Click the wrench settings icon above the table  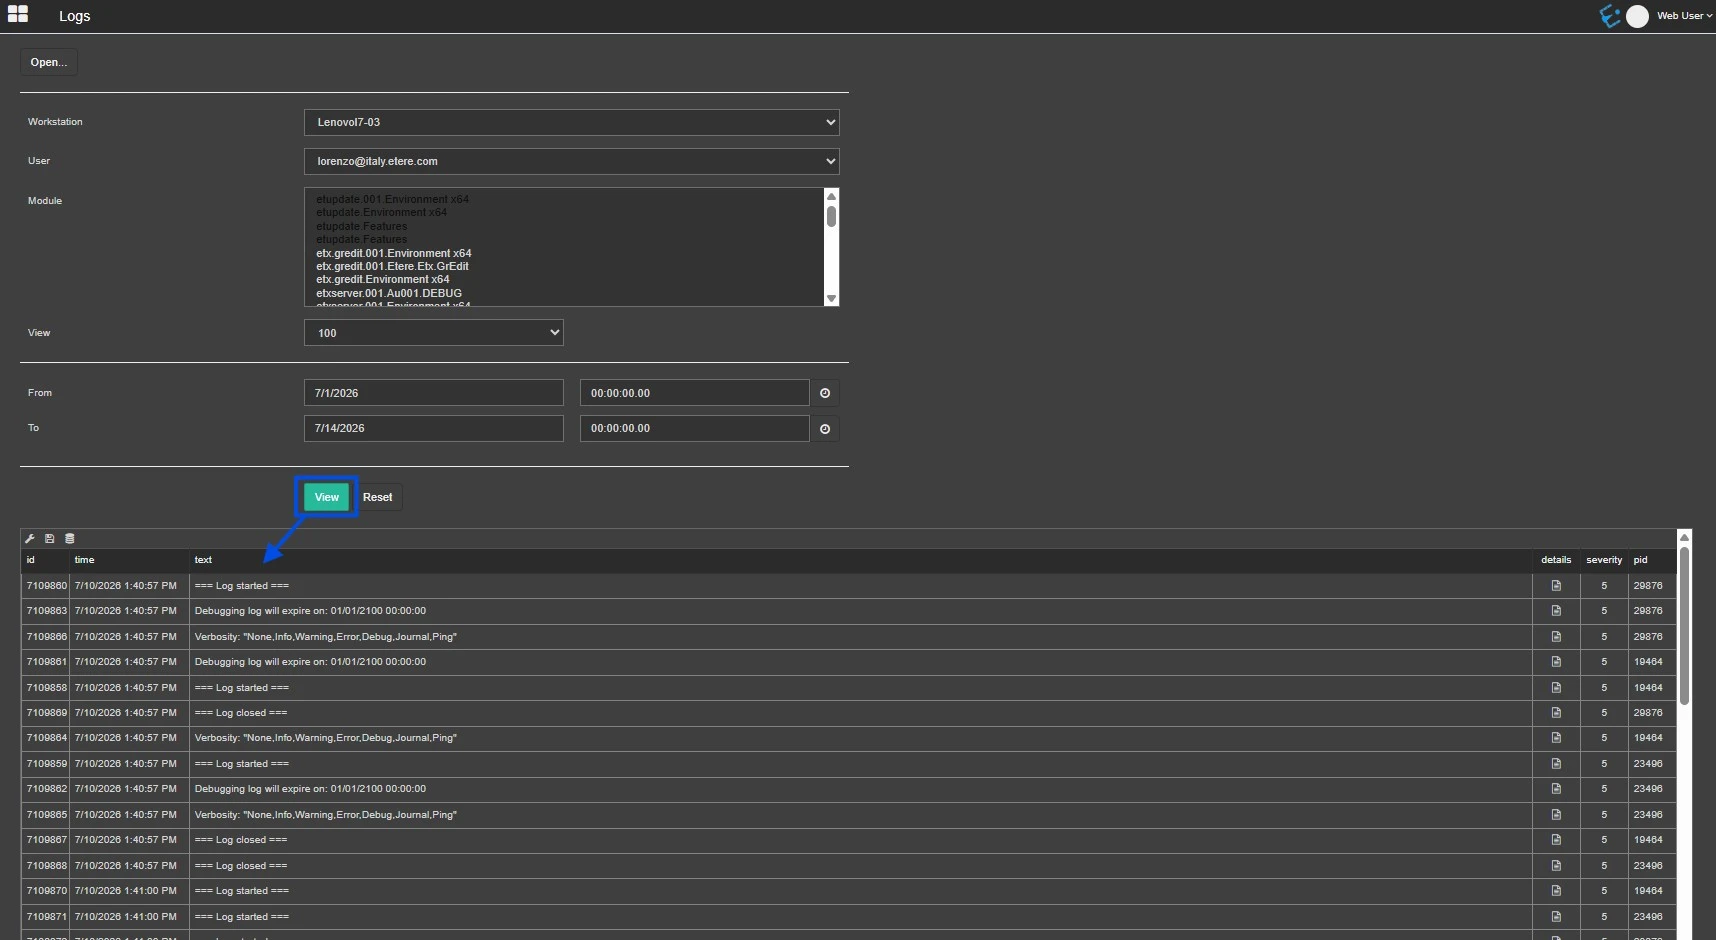tap(30, 538)
